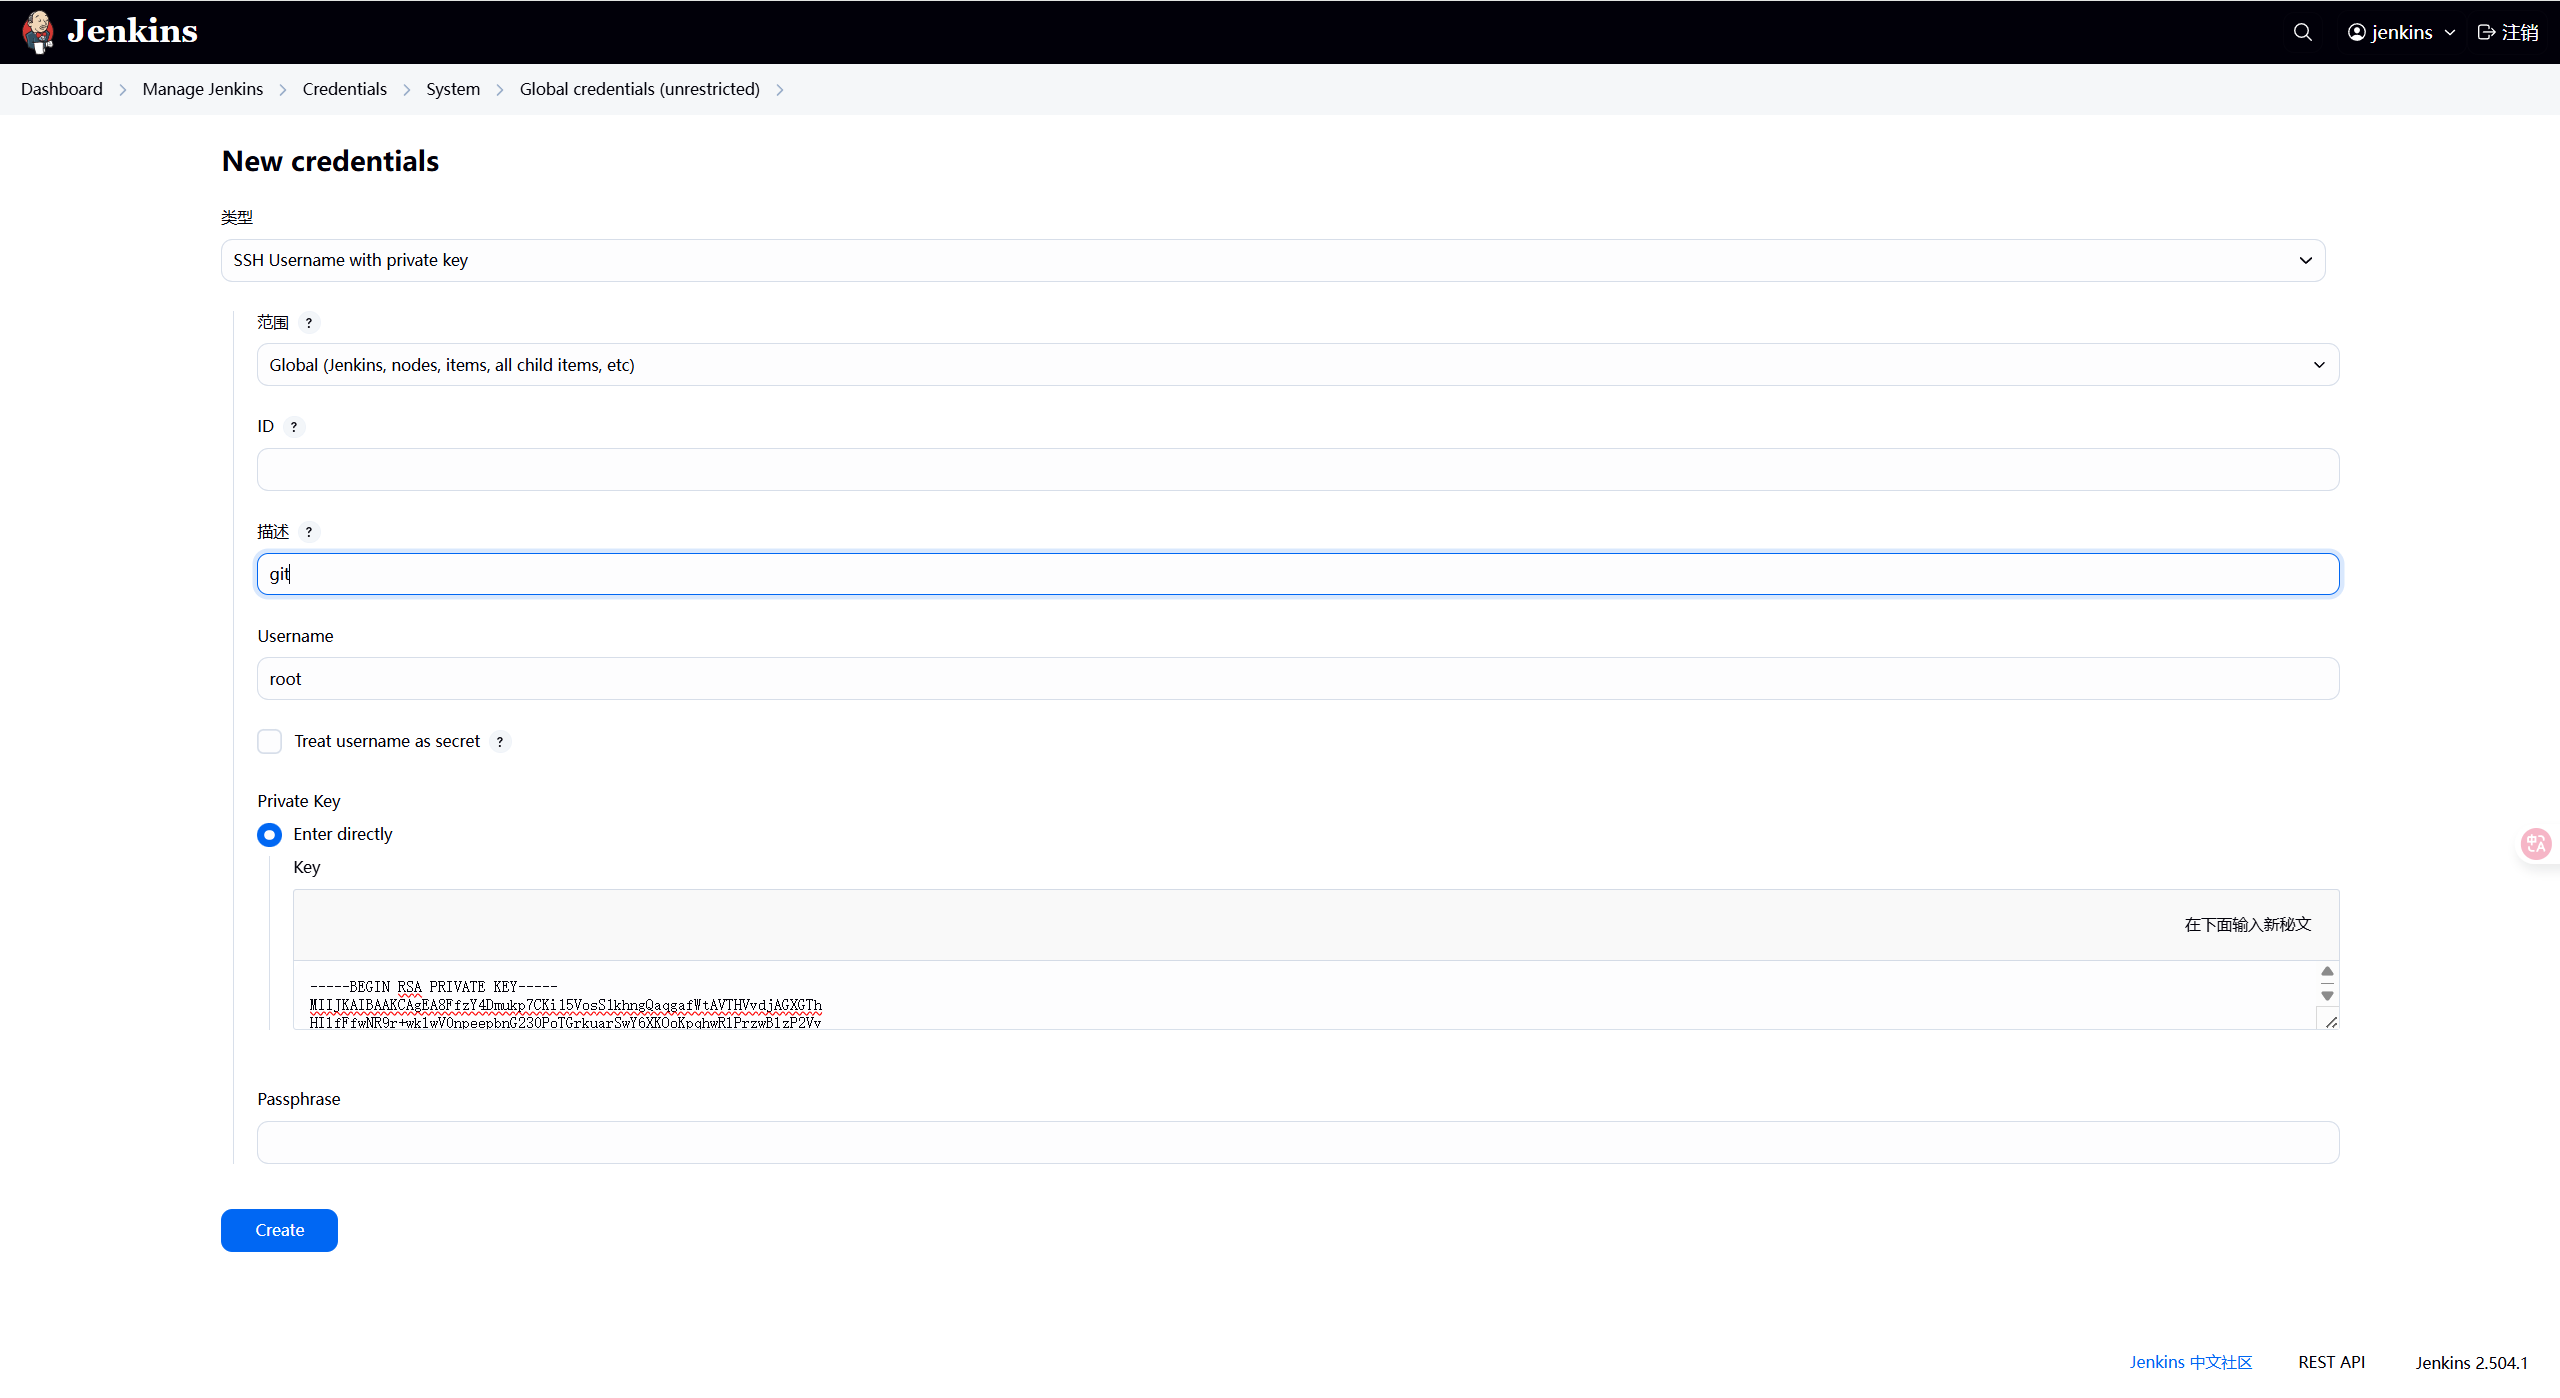Go to Manage Jenkins breadcrumb
Viewport: 2560px width, 1398px height.
tap(202, 89)
